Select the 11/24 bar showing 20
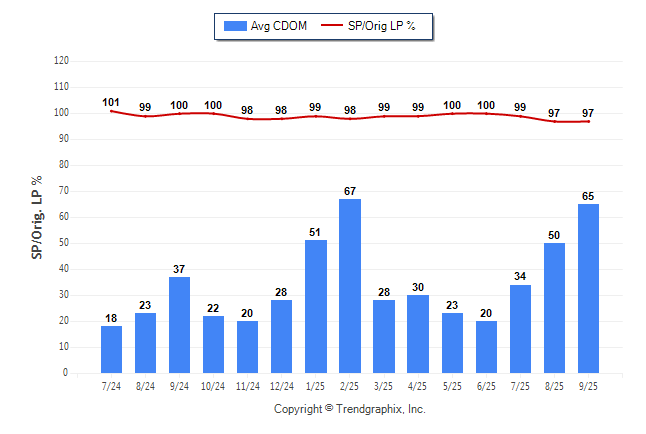This screenshot has width=646, height=434. (x=248, y=347)
